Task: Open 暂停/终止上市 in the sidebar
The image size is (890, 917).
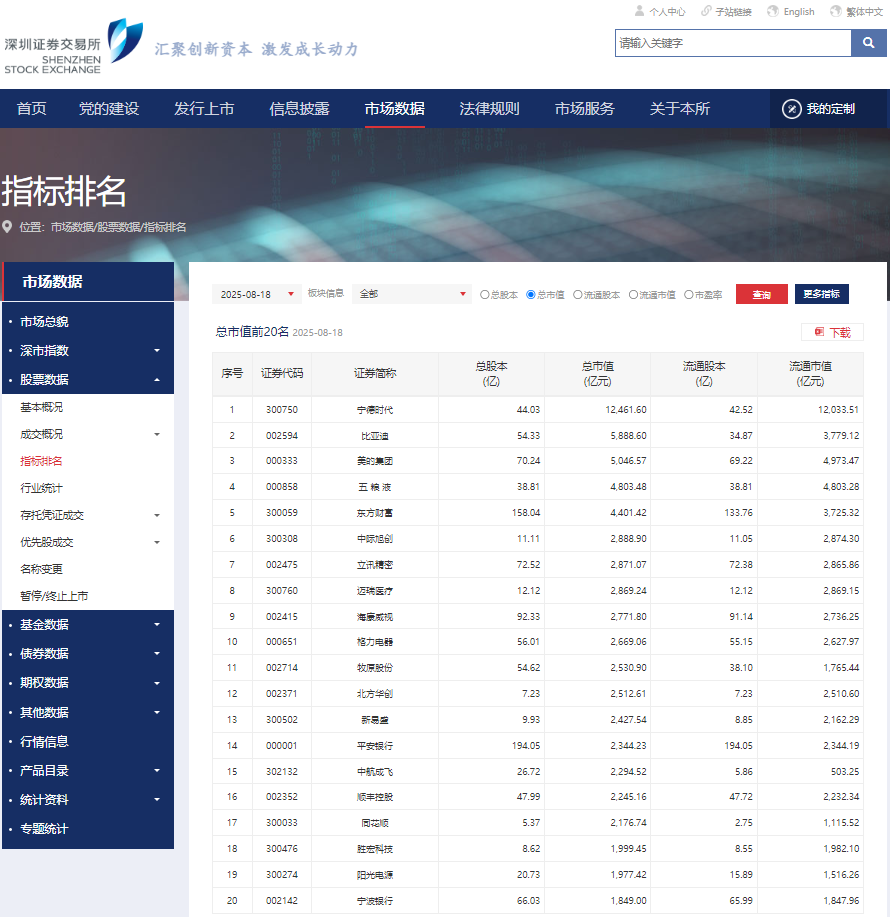Action: [54, 596]
